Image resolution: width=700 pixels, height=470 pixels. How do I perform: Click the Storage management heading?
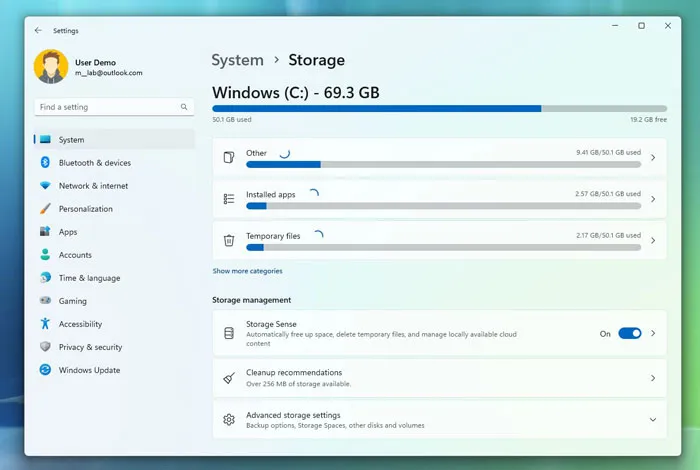coord(251,300)
